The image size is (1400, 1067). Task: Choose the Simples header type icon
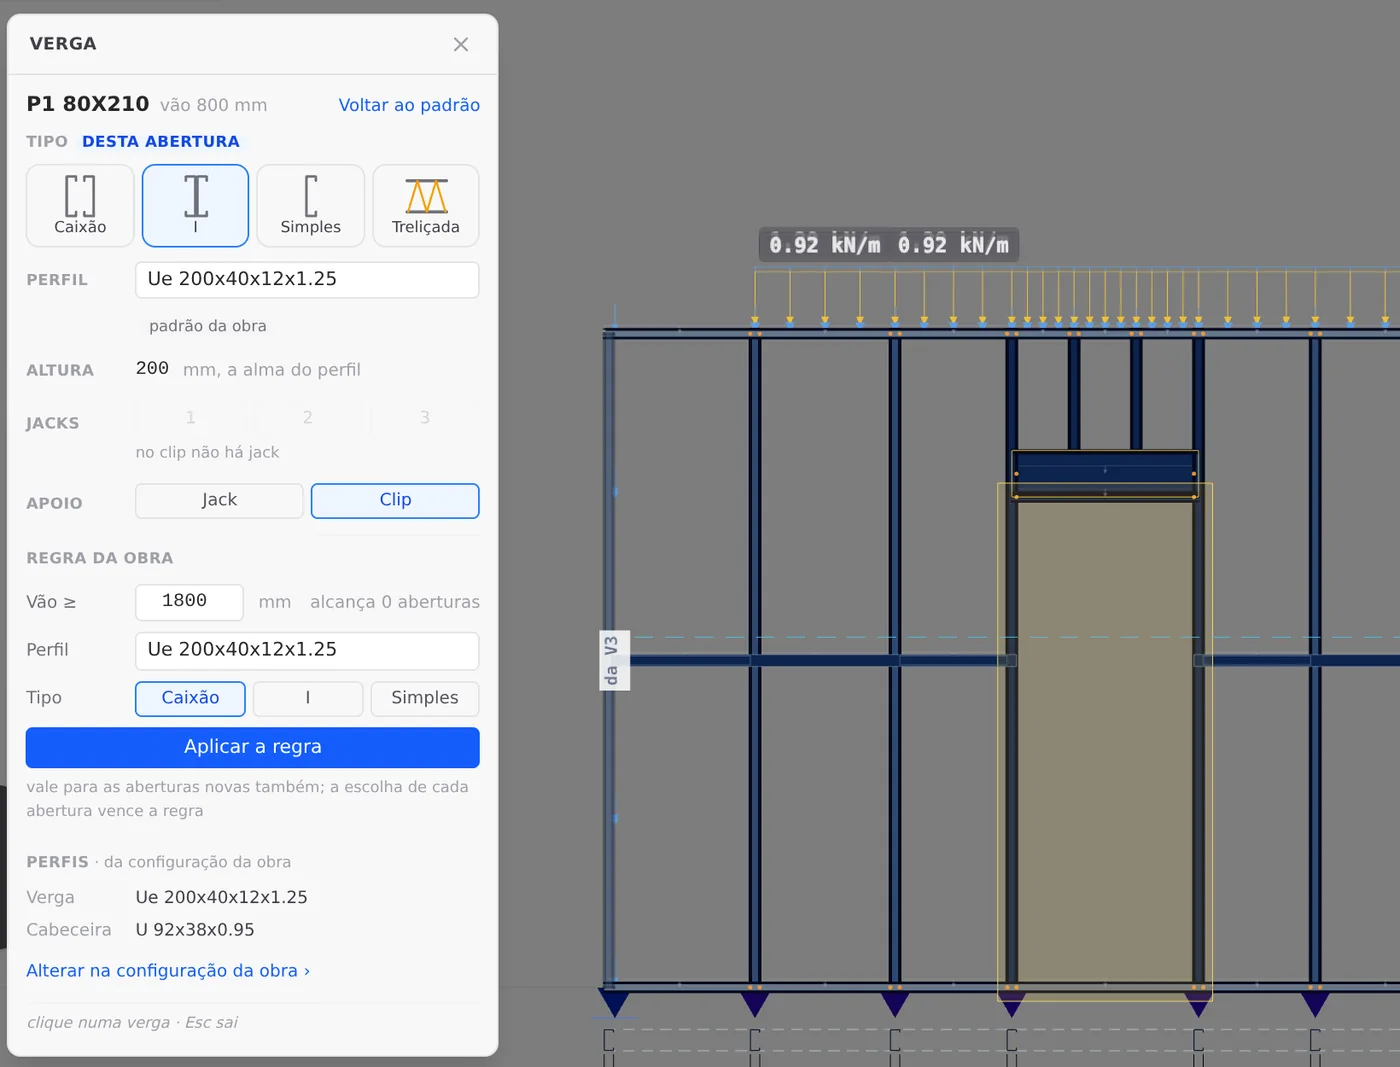[x=310, y=205]
